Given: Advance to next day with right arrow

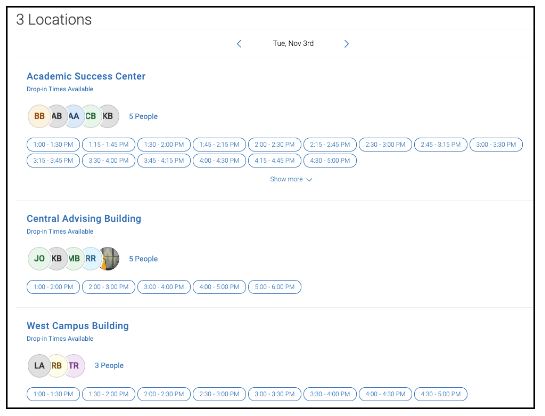Looking at the screenshot, I should click(346, 44).
